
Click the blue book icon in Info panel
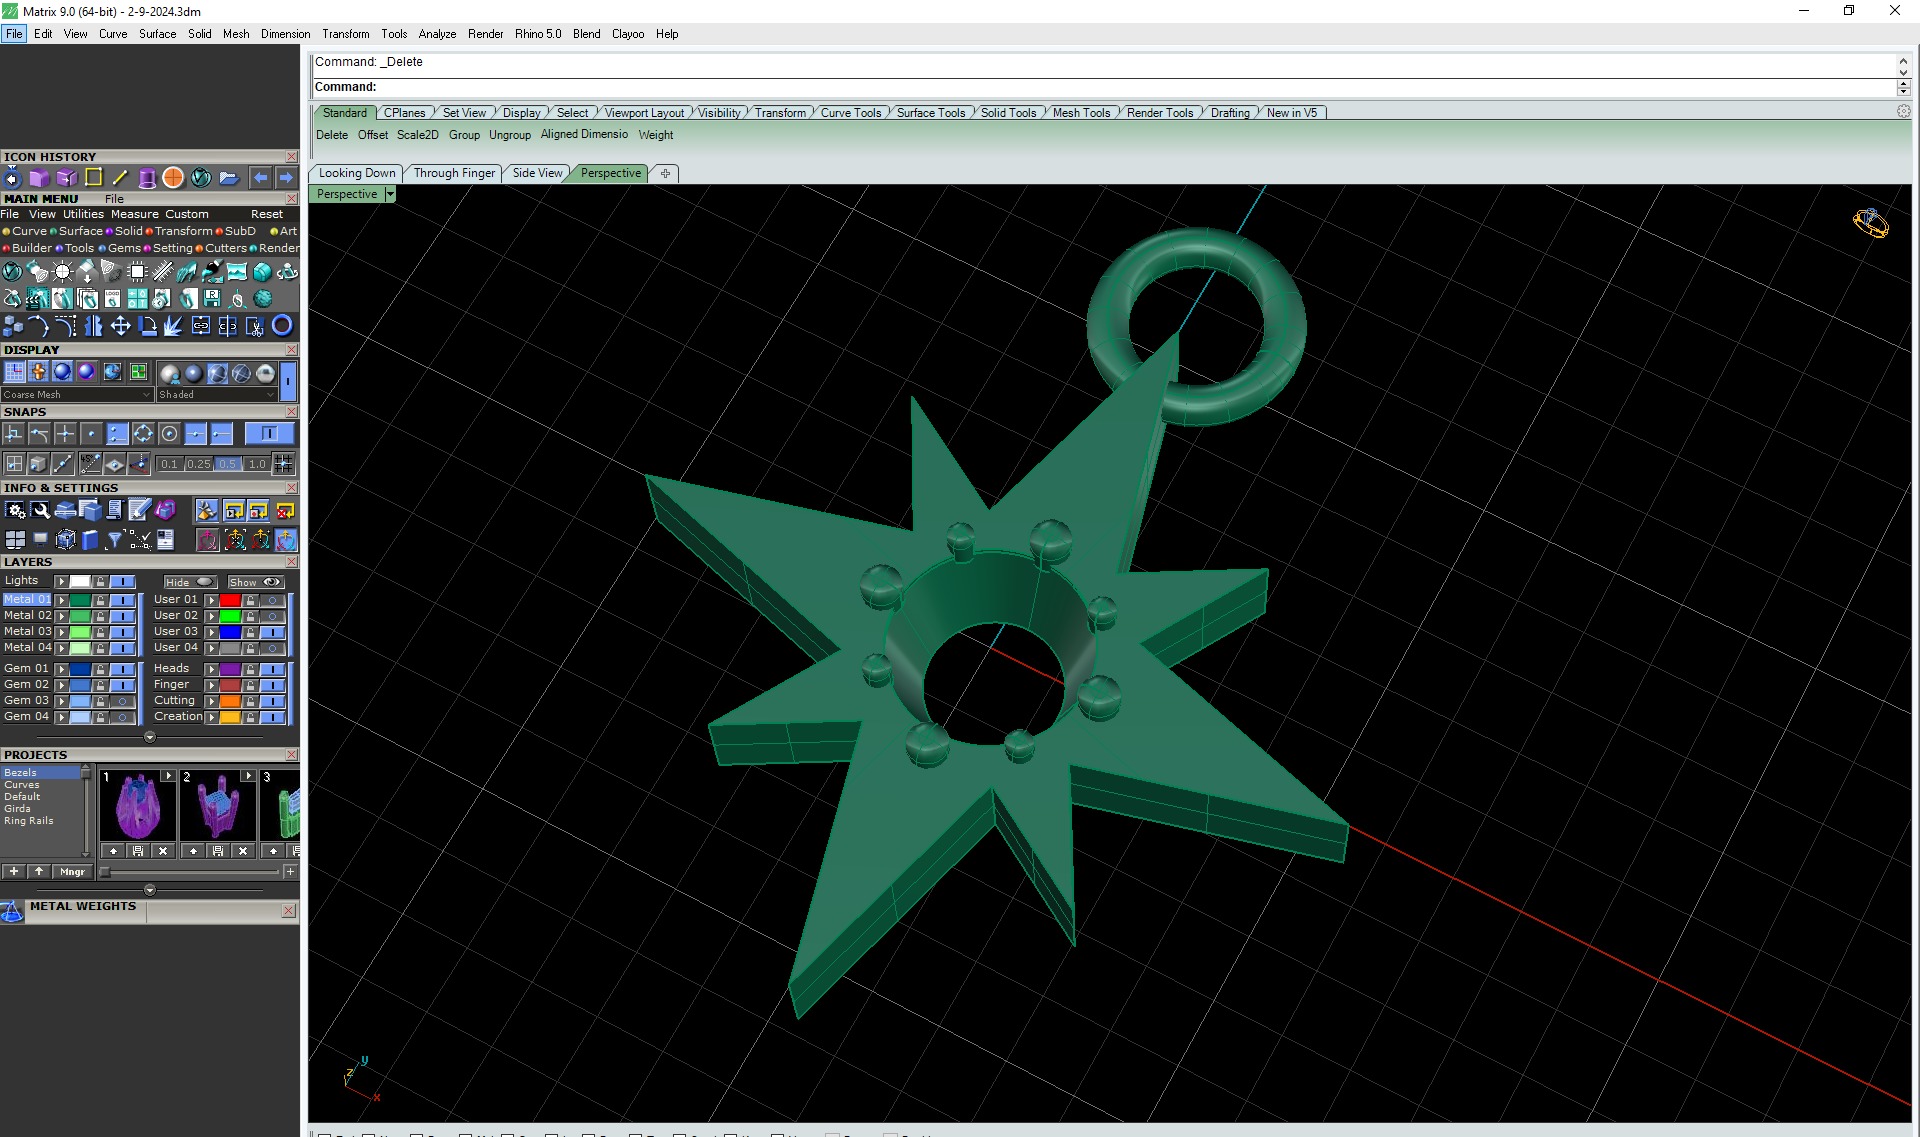[90, 541]
